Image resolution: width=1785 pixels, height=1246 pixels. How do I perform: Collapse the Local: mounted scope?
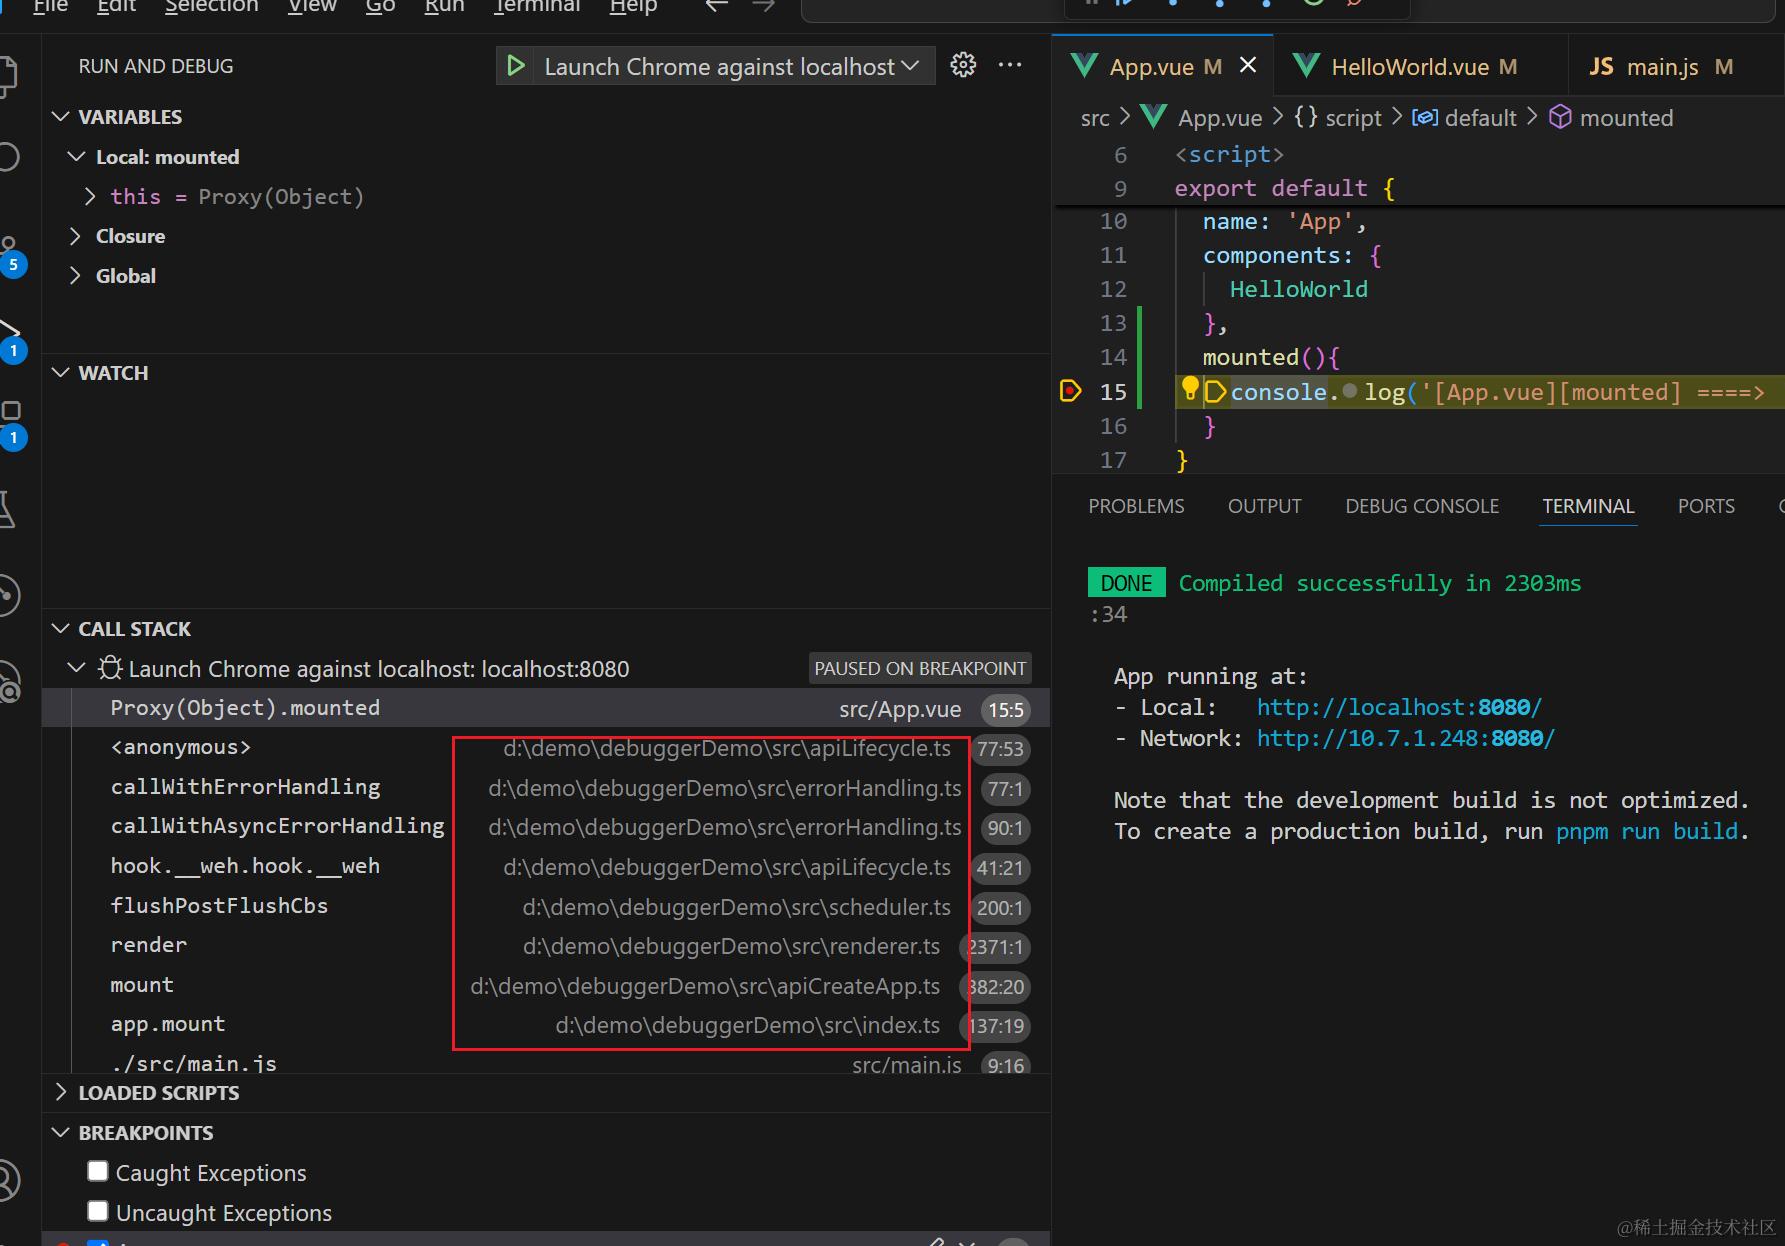point(76,157)
